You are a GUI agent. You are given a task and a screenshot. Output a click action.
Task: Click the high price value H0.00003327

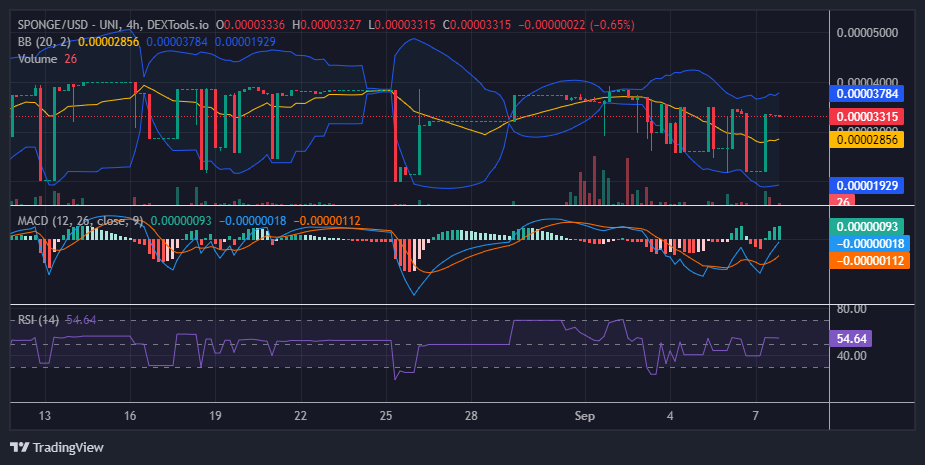pos(326,25)
